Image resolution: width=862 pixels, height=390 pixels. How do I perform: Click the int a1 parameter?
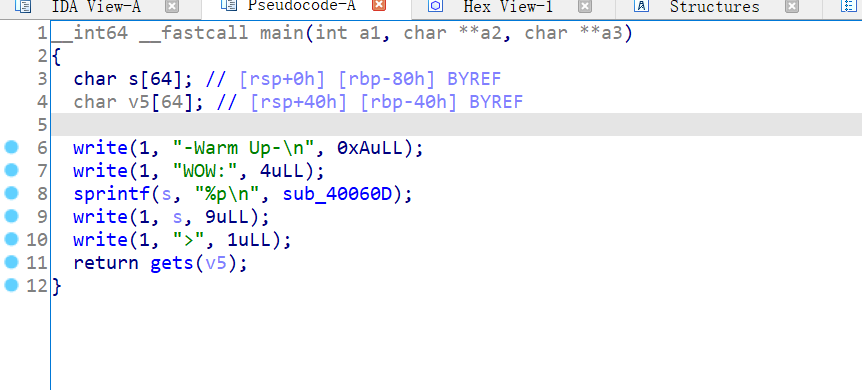[x=348, y=34]
